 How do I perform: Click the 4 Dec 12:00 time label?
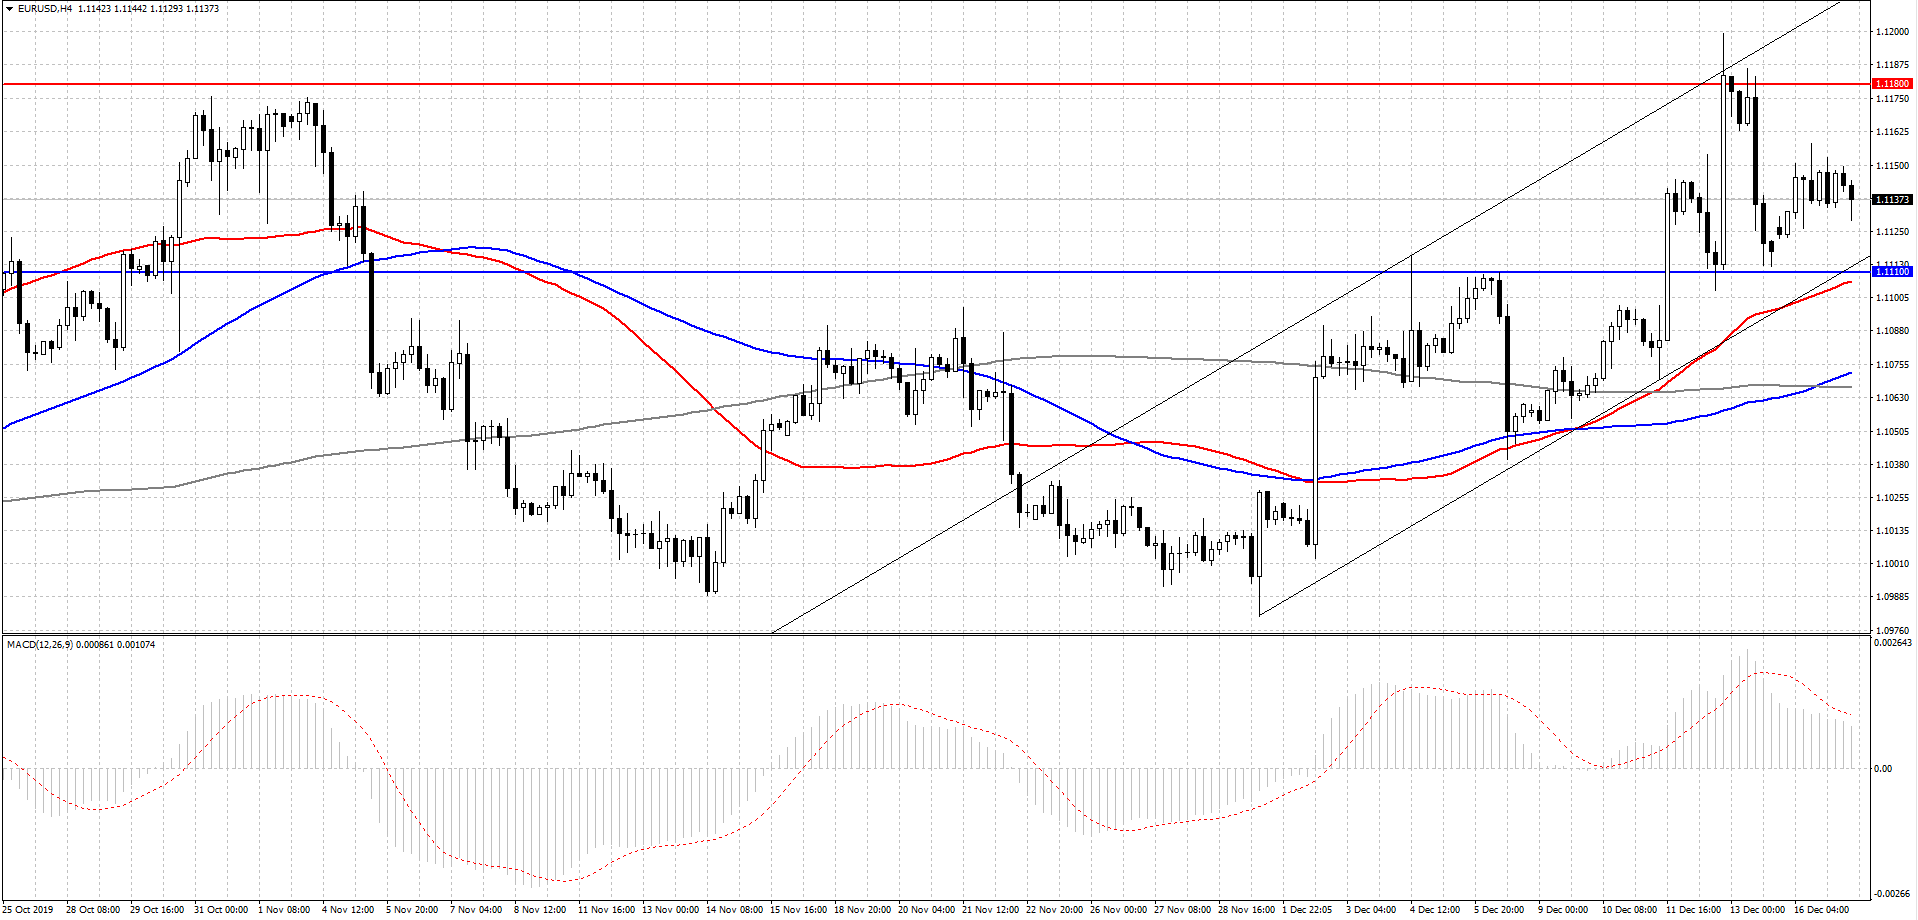pos(1435,910)
